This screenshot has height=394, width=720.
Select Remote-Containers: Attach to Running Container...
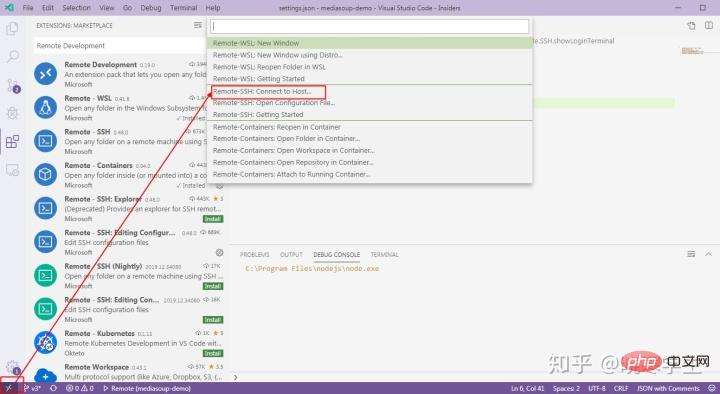370,174
